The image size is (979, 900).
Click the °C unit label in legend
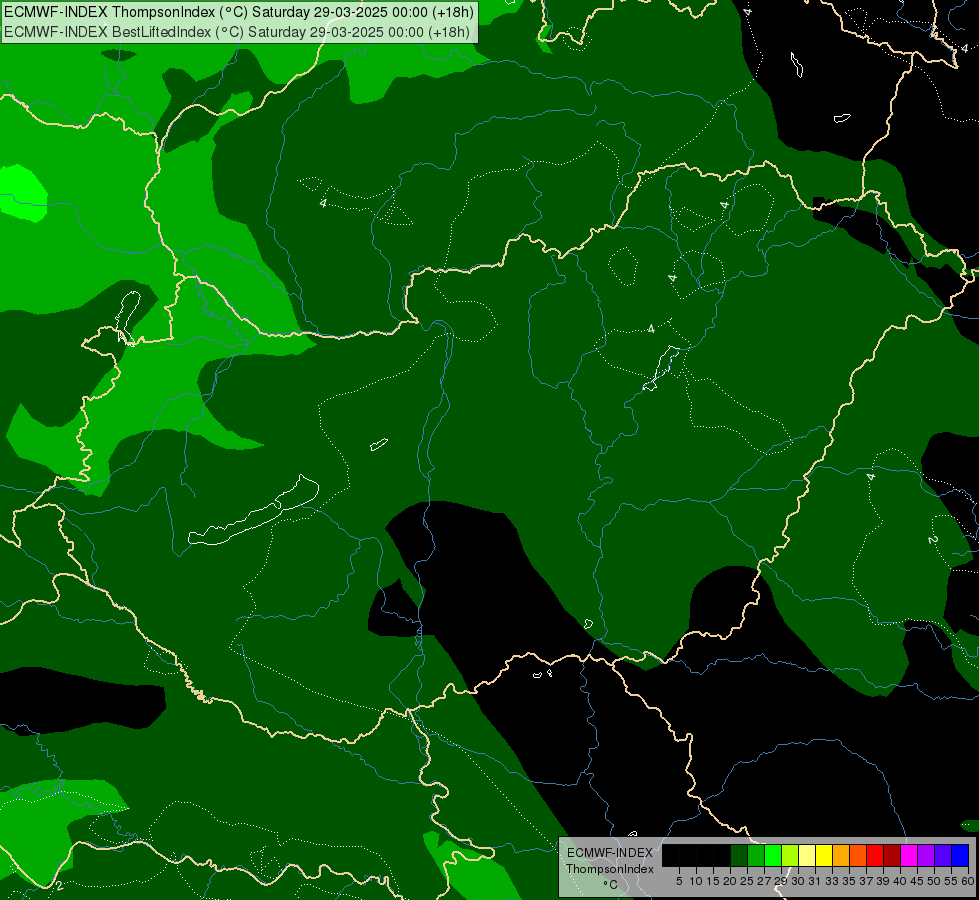pyautogui.click(x=611, y=885)
